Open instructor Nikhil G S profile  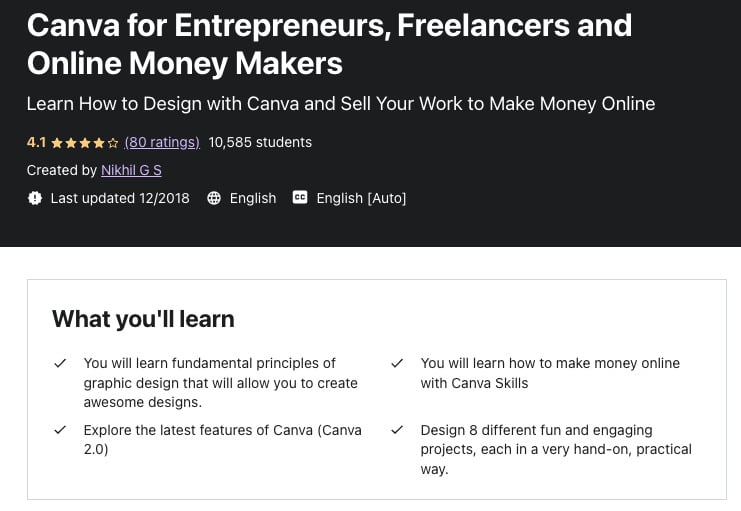[x=131, y=170]
